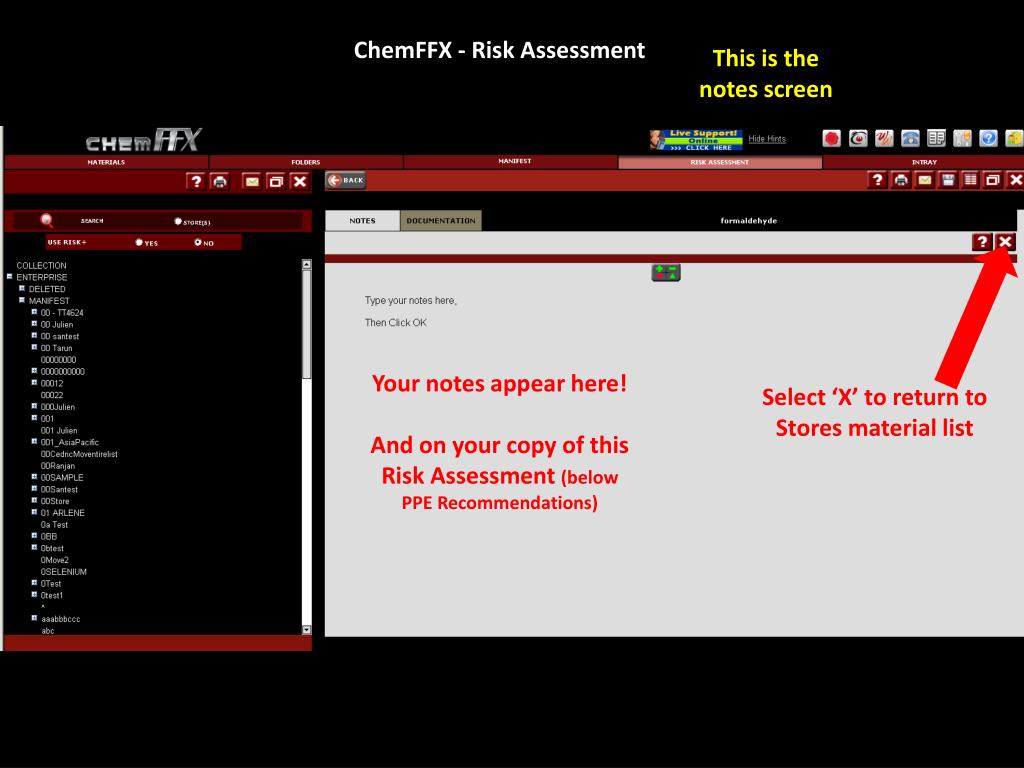
Task: Click tree scrollbar up arrow
Action: pos(307,264)
